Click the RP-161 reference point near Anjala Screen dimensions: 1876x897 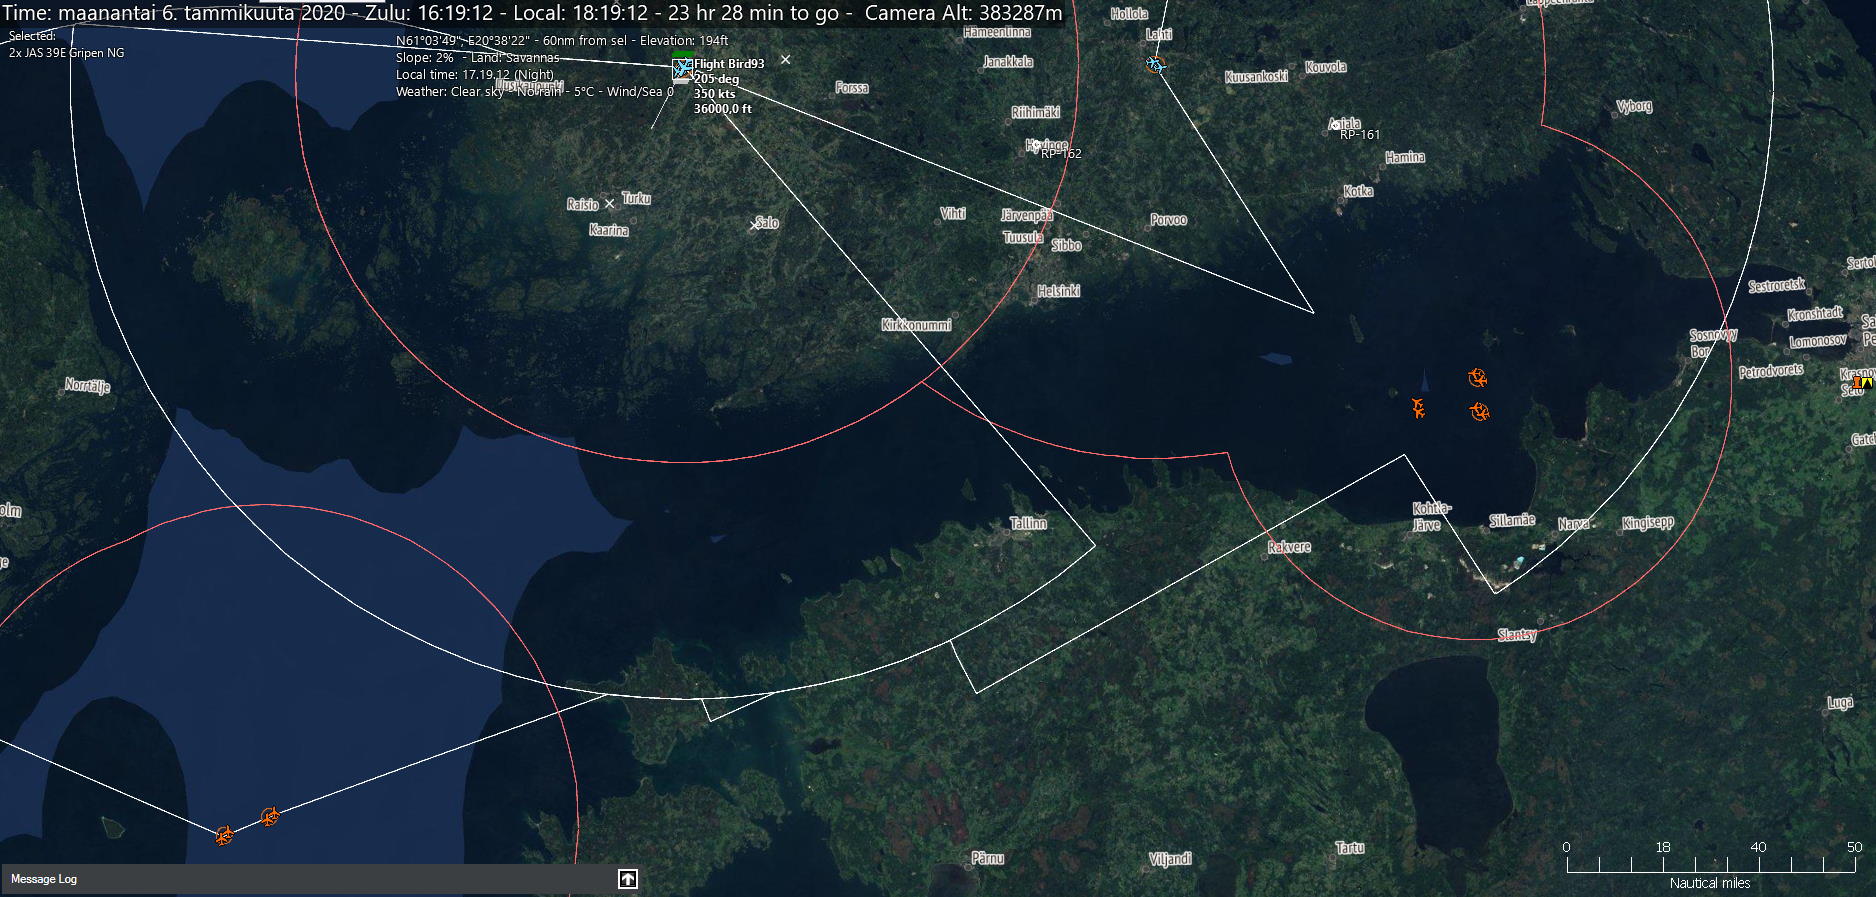[x=1359, y=134]
